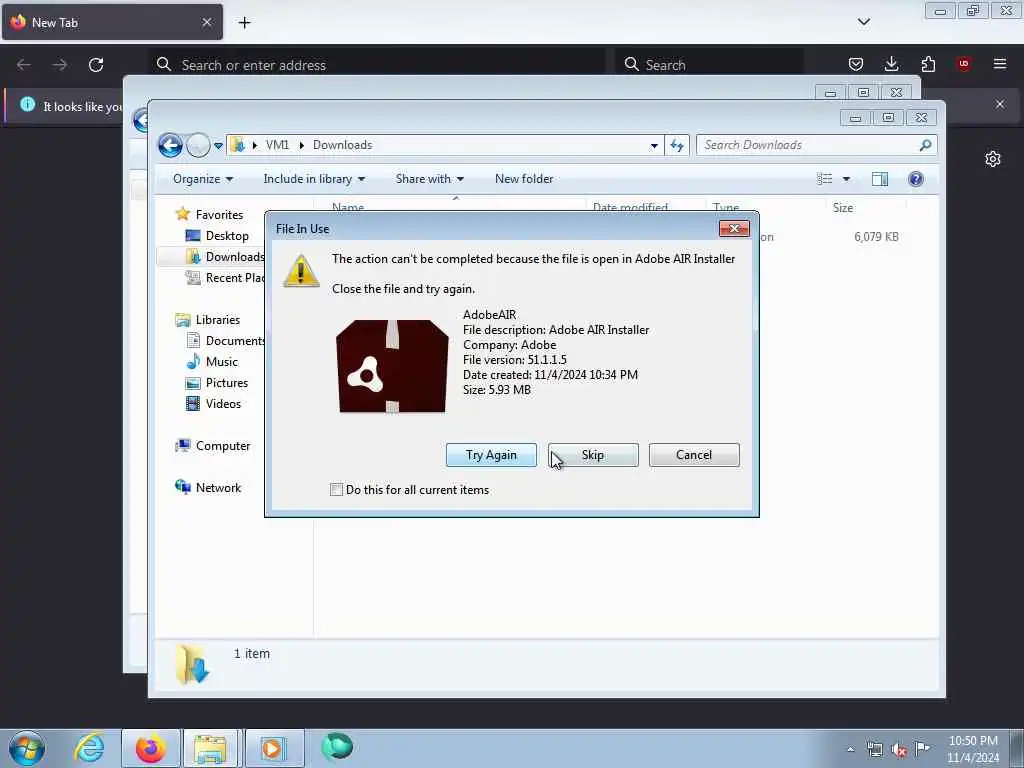Image resolution: width=1024 pixels, height=768 pixels.
Task: Open New Tab settings gear
Action: [x=993, y=159]
